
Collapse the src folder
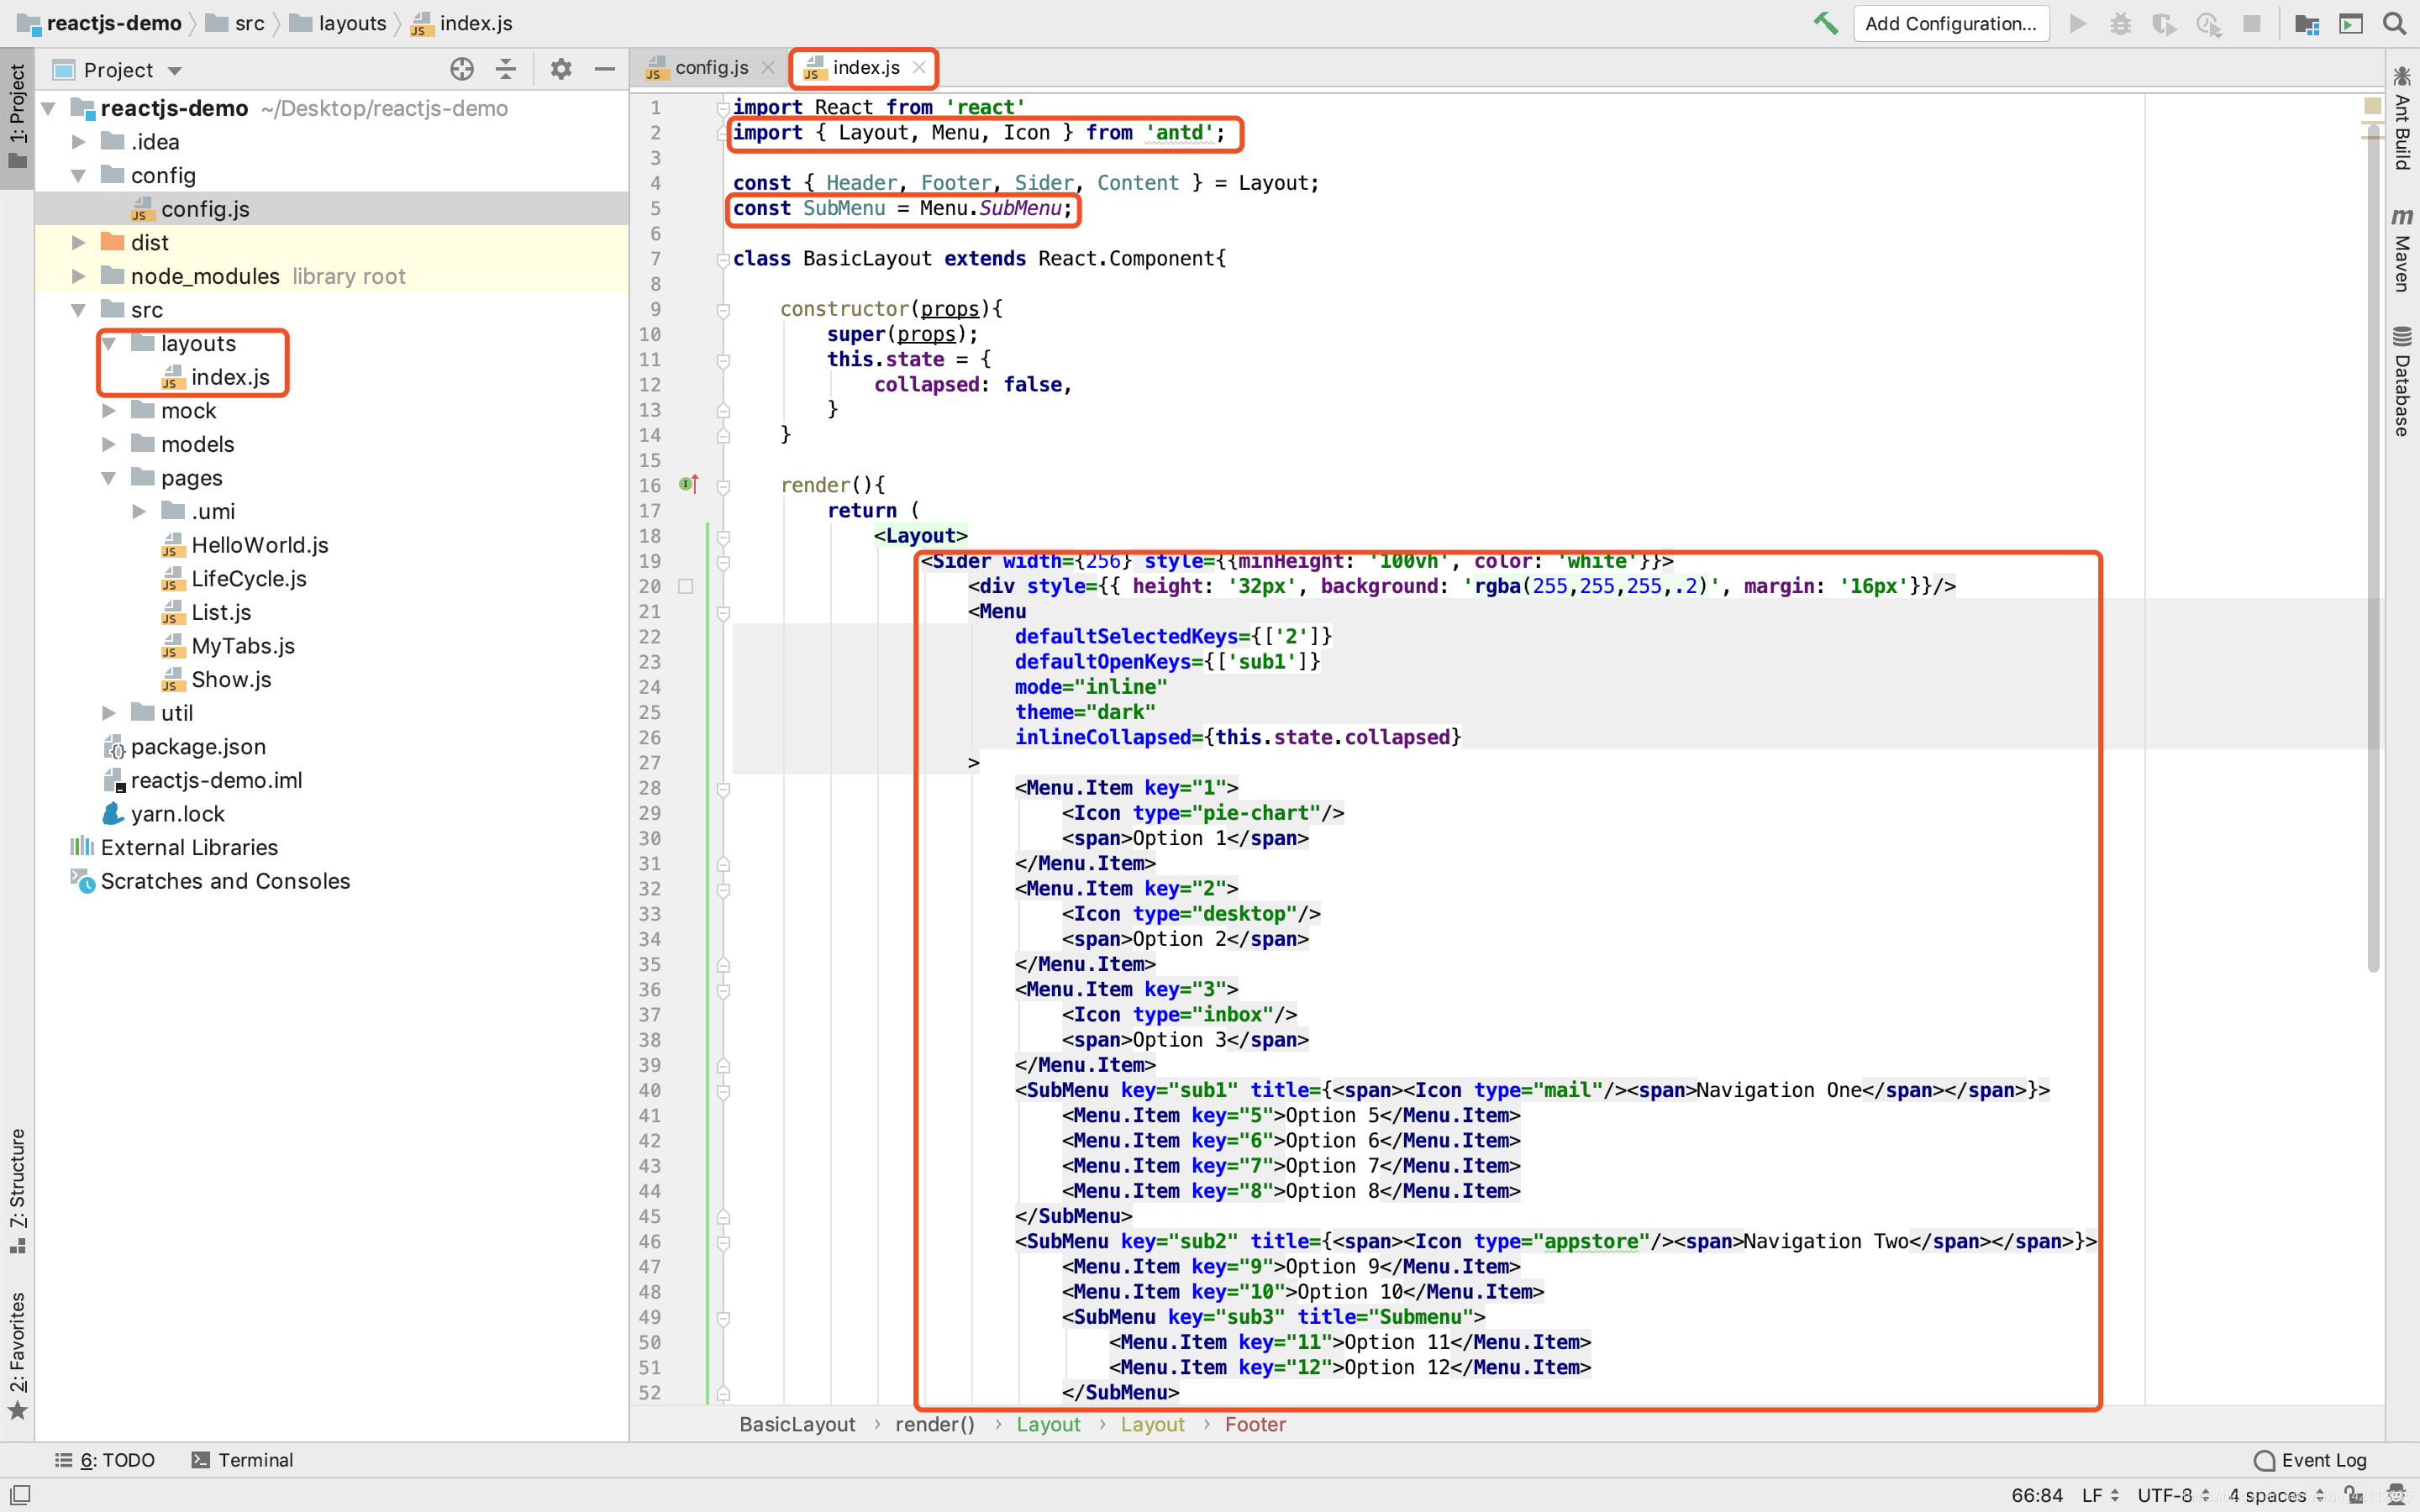click(78, 310)
